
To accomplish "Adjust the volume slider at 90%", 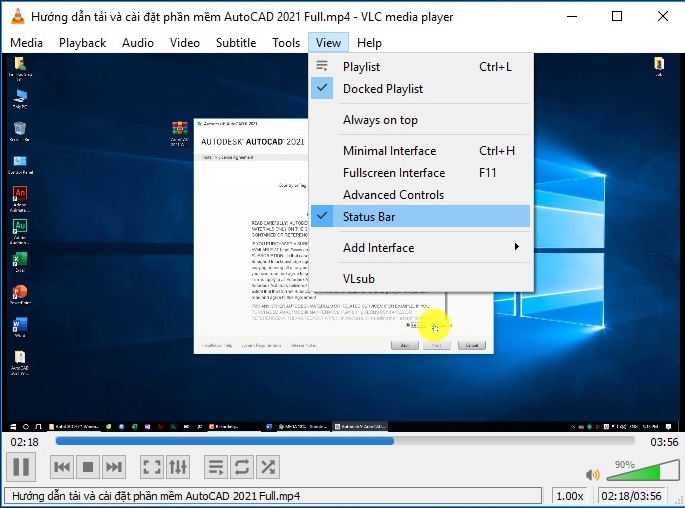I will point(642,470).
